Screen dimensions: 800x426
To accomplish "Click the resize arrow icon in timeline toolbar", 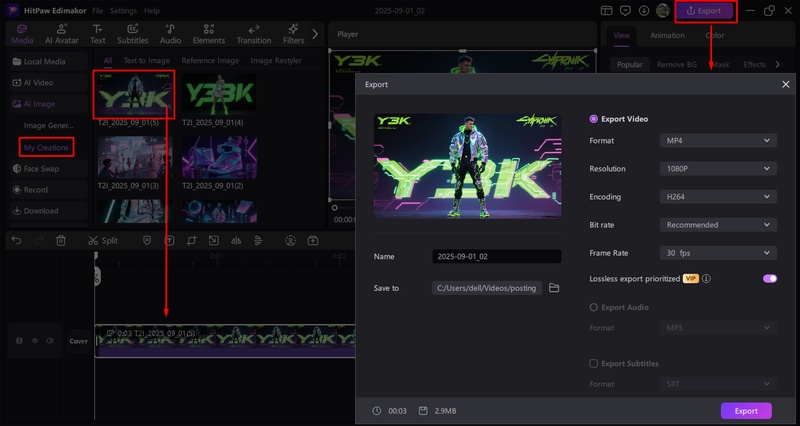I will coord(214,240).
